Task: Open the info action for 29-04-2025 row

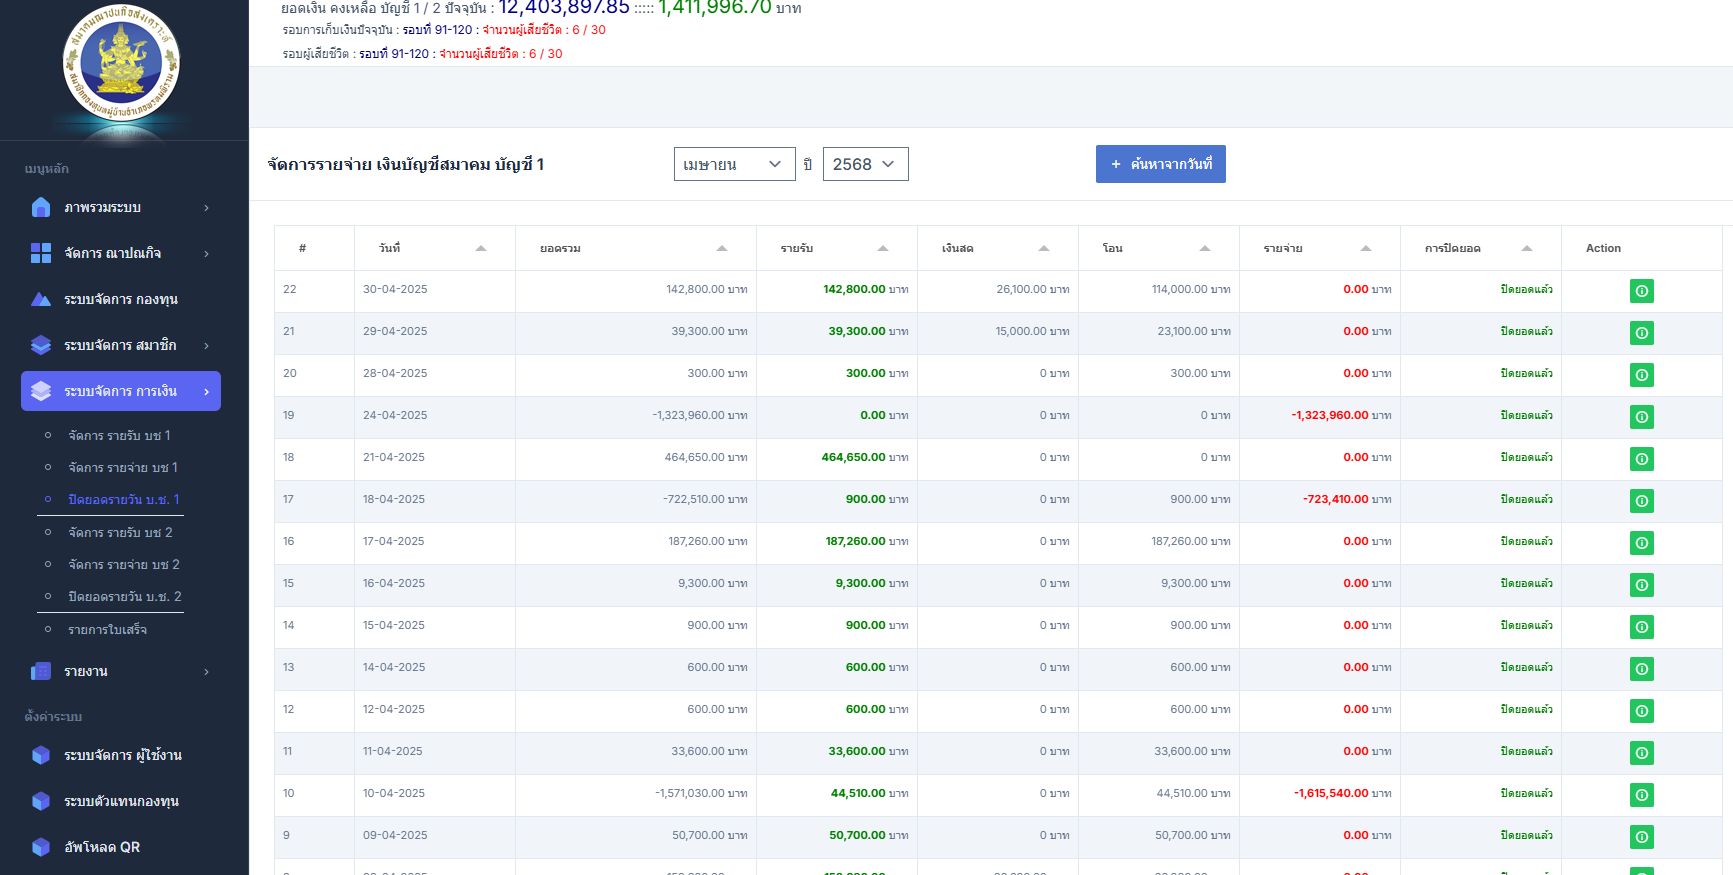Action: 1641,333
